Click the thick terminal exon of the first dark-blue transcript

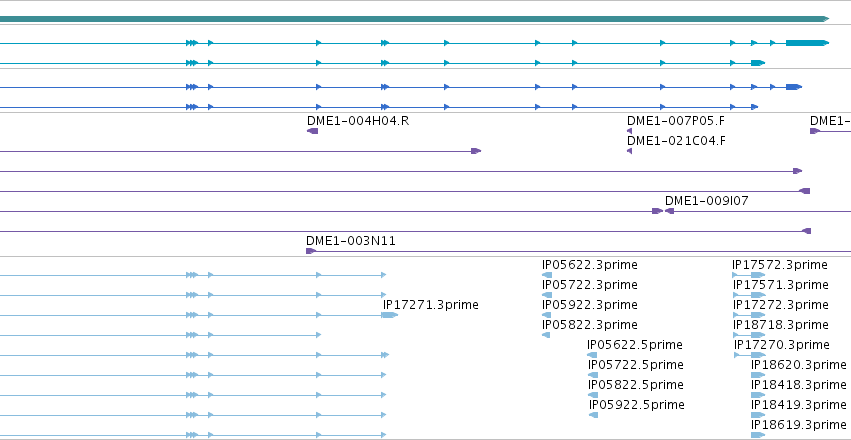point(793,87)
